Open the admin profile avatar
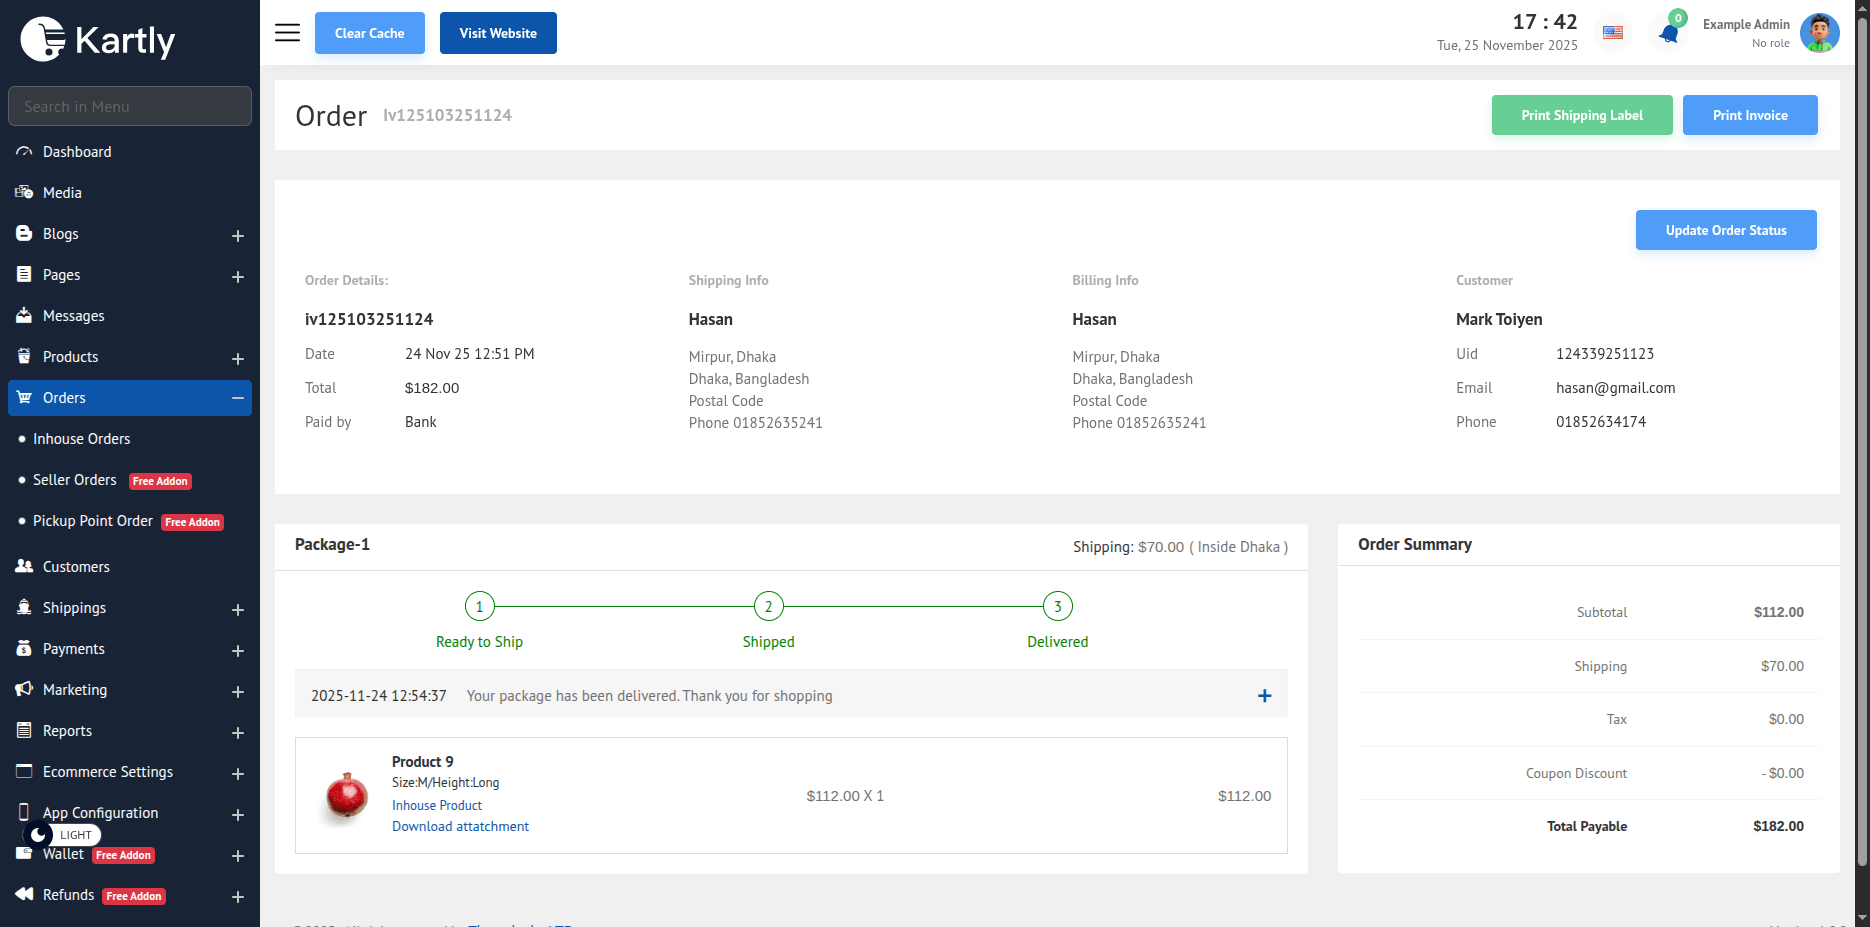Viewport: 1870px width, 927px height. tap(1819, 33)
